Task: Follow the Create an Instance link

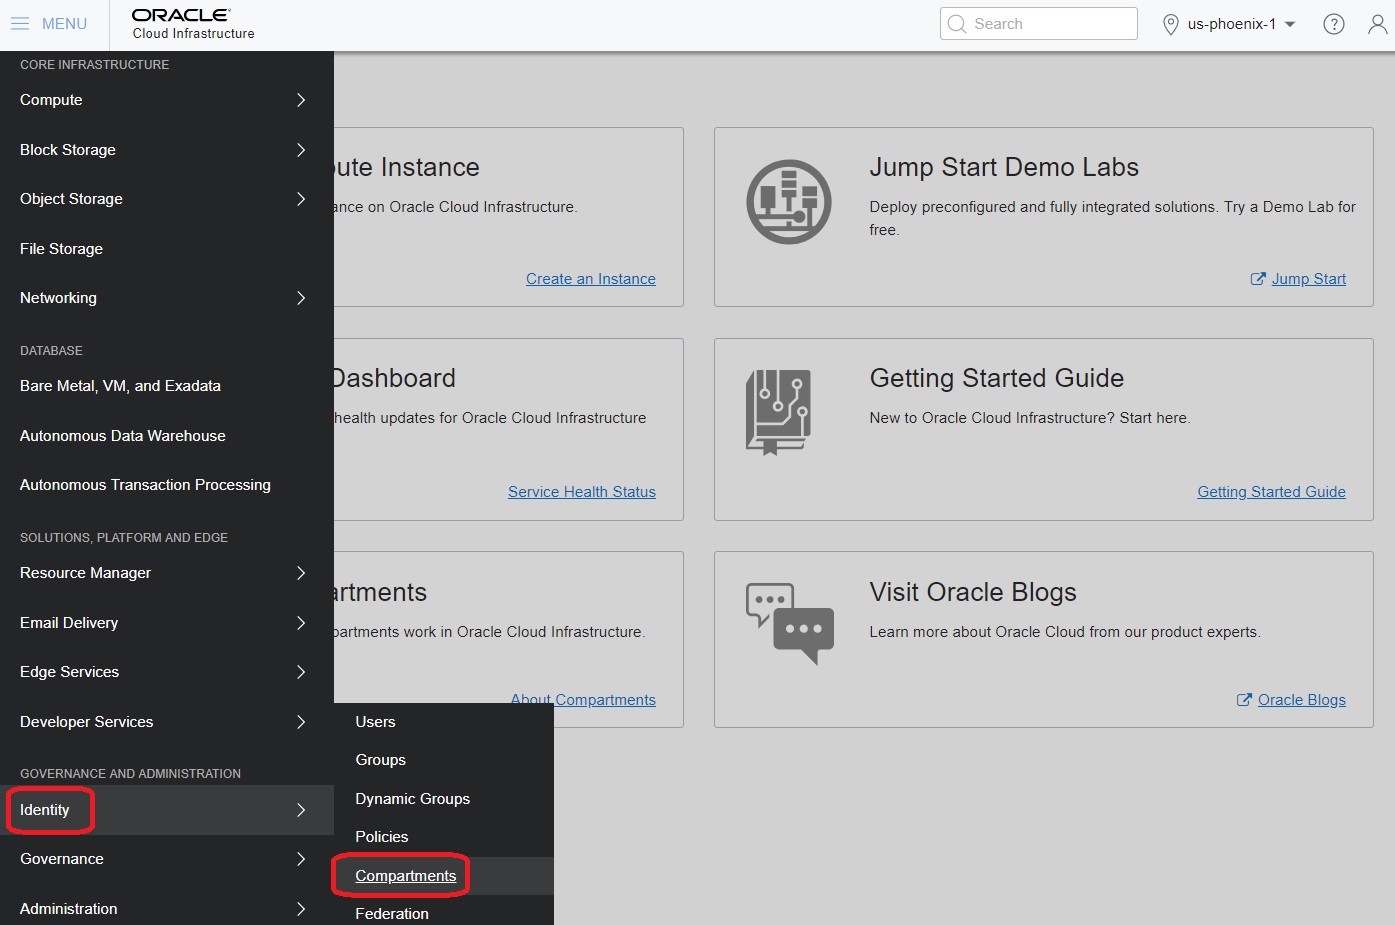Action: click(x=591, y=279)
